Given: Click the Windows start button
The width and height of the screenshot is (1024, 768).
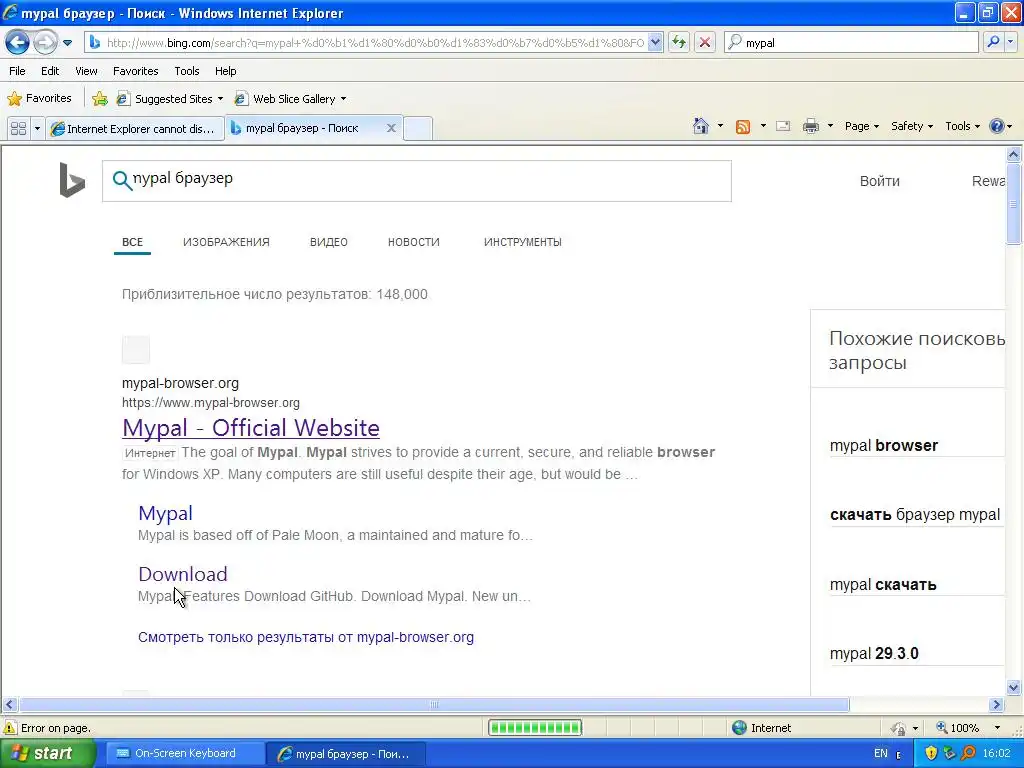Looking at the screenshot, I should [47, 754].
